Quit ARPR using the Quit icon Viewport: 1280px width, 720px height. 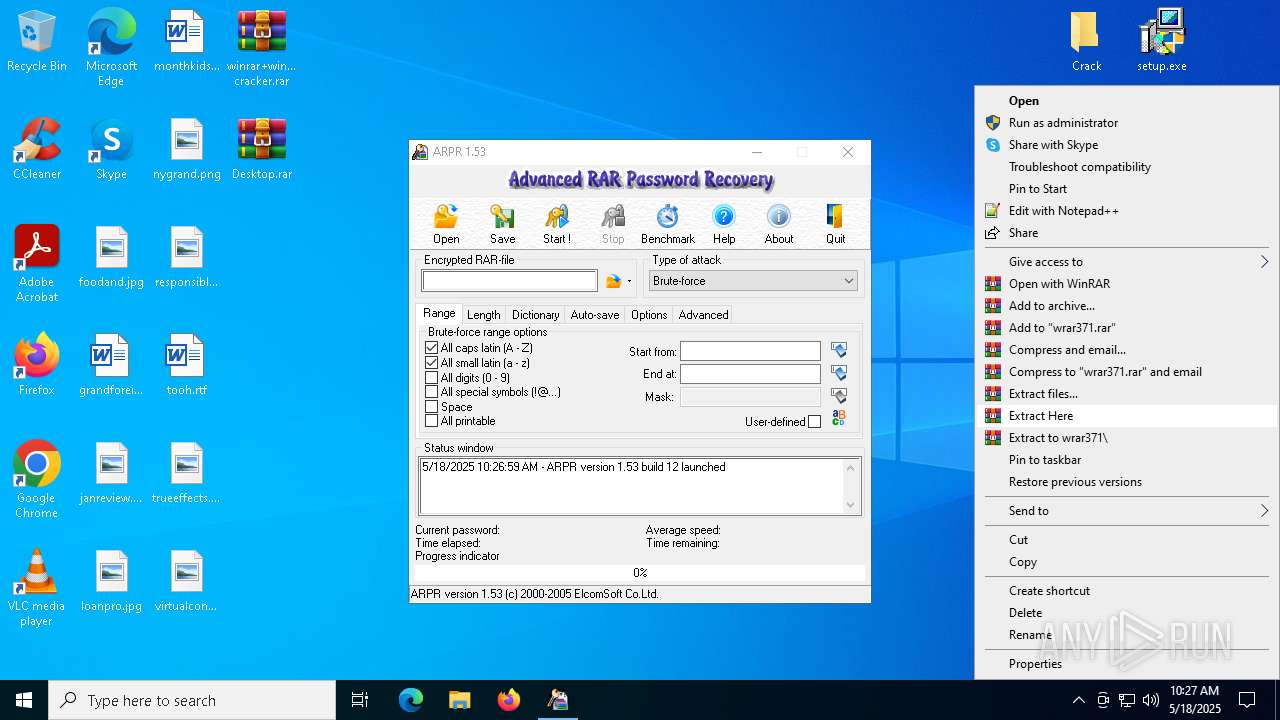(x=835, y=224)
